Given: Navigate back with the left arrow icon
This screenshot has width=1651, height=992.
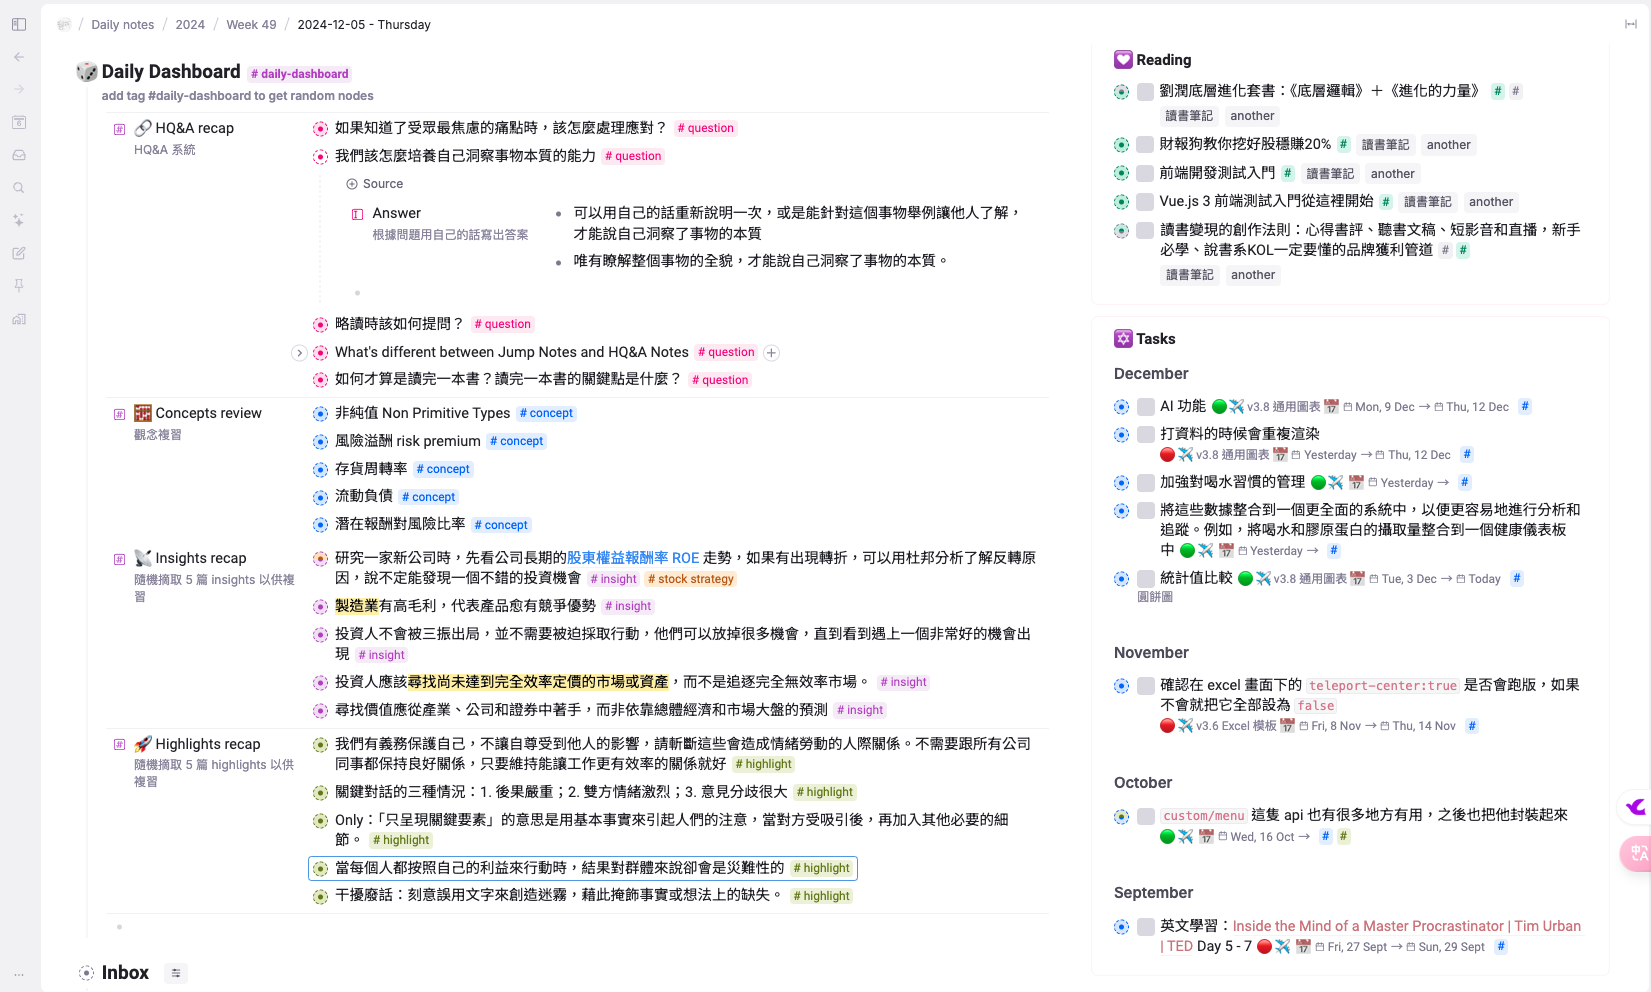Looking at the screenshot, I should click(18, 56).
